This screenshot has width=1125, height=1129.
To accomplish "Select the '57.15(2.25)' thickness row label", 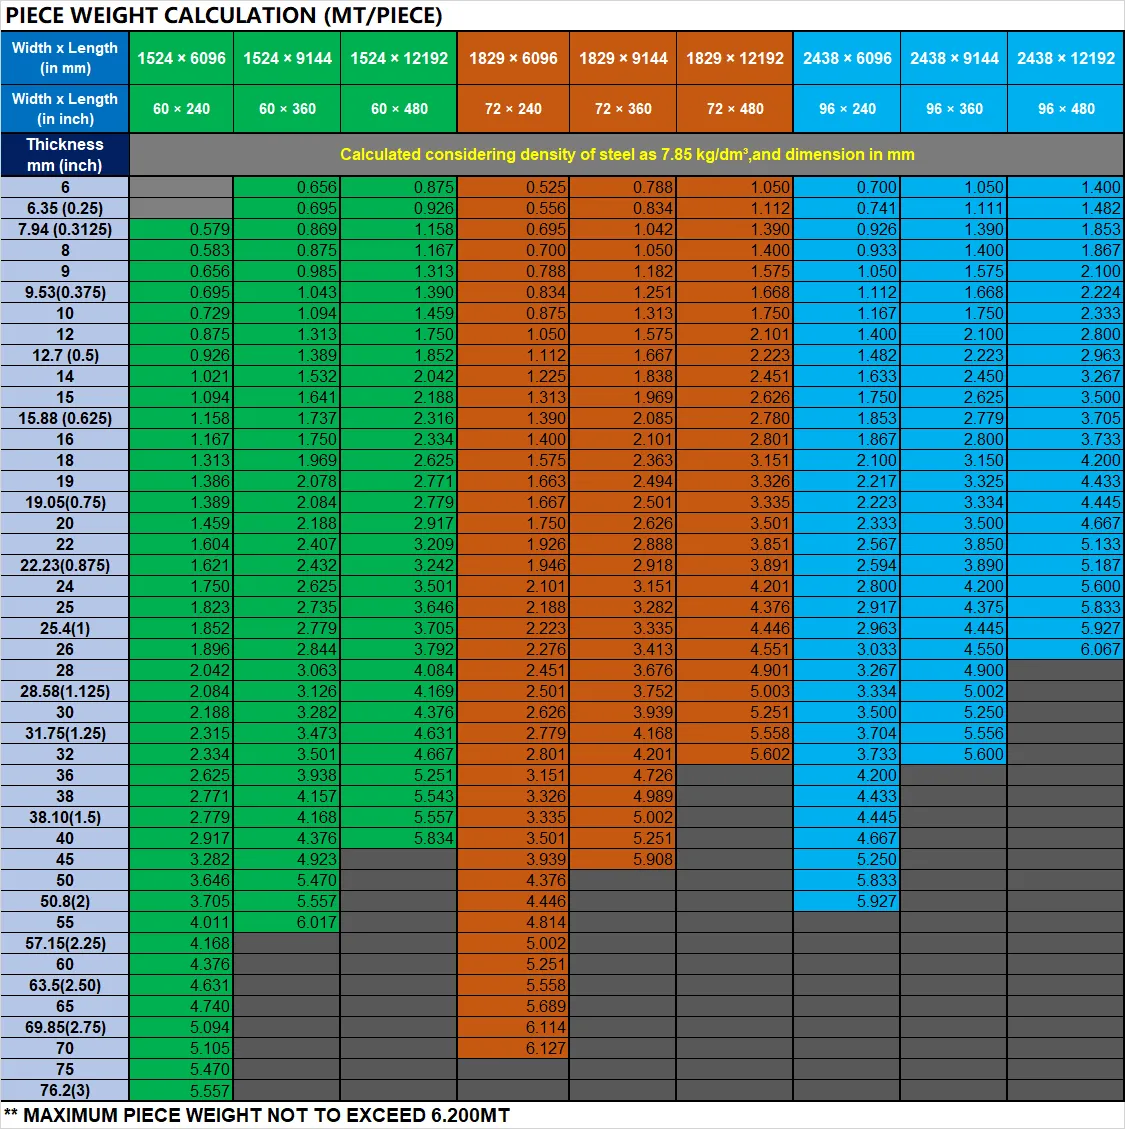I will click(x=65, y=943).
